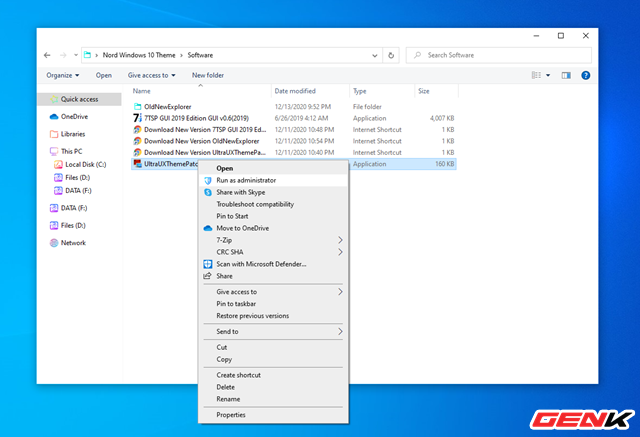The width and height of the screenshot is (640, 437).
Task: Select Quick access in sidebar
Action: 80,99
